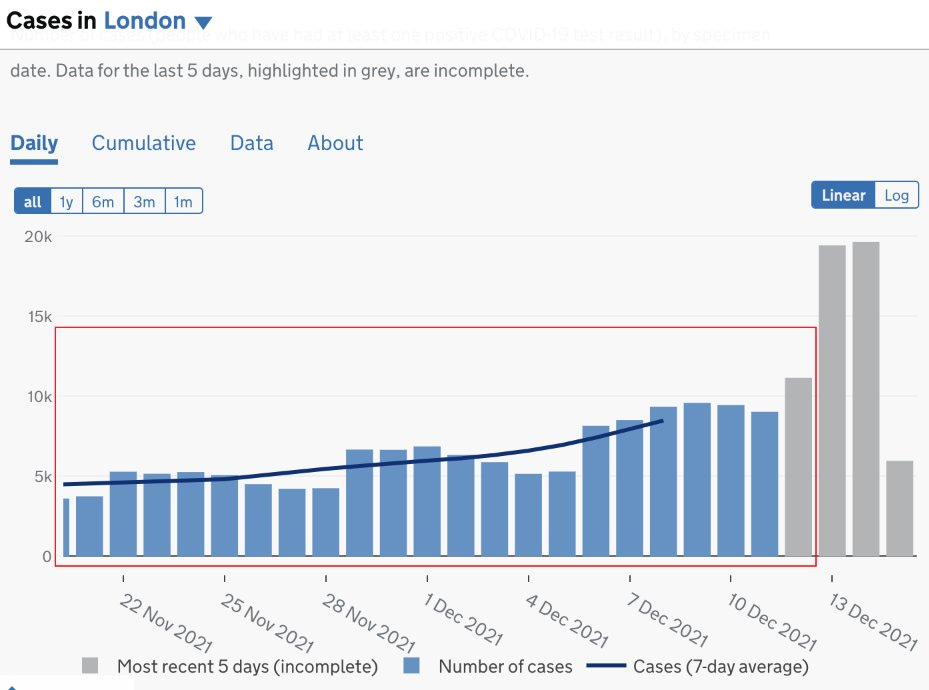
Task: Toggle the dark 7-day average legend line
Action: point(606,666)
